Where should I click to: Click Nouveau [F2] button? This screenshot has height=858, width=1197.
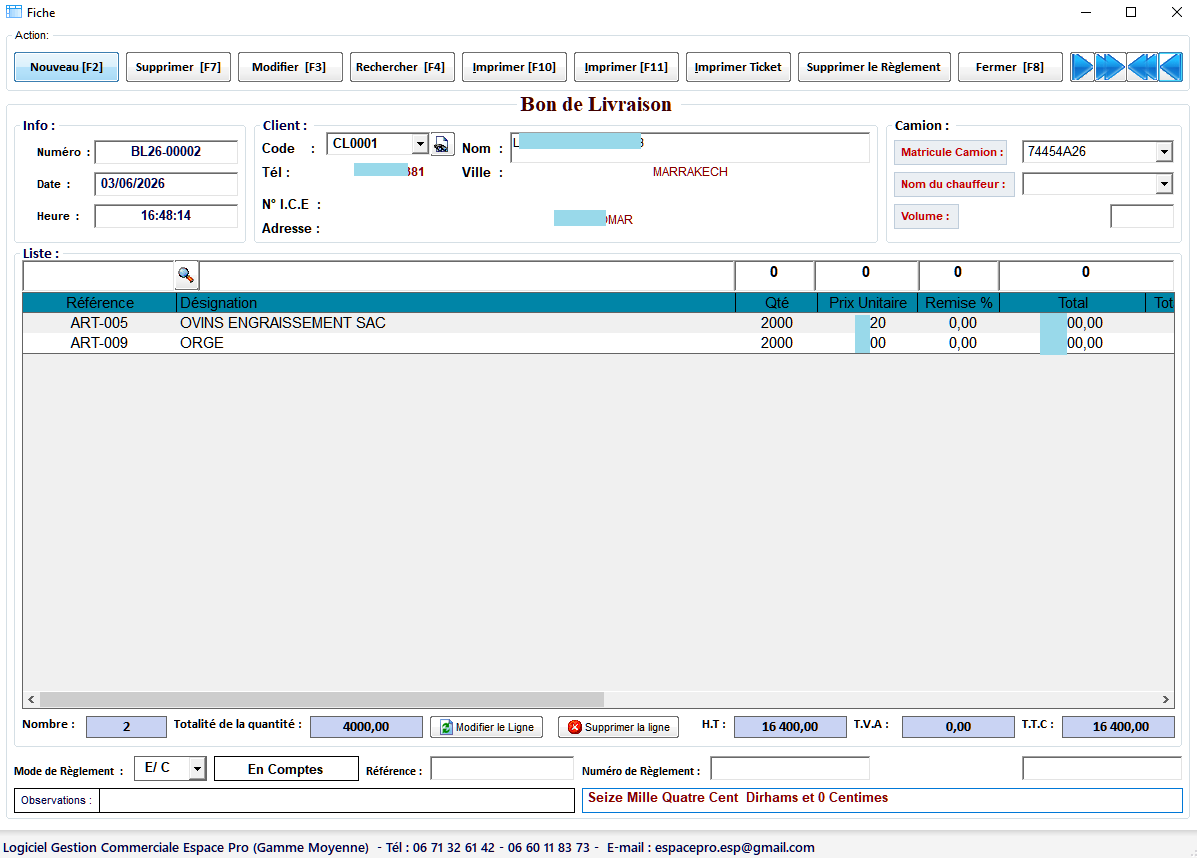point(66,67)
